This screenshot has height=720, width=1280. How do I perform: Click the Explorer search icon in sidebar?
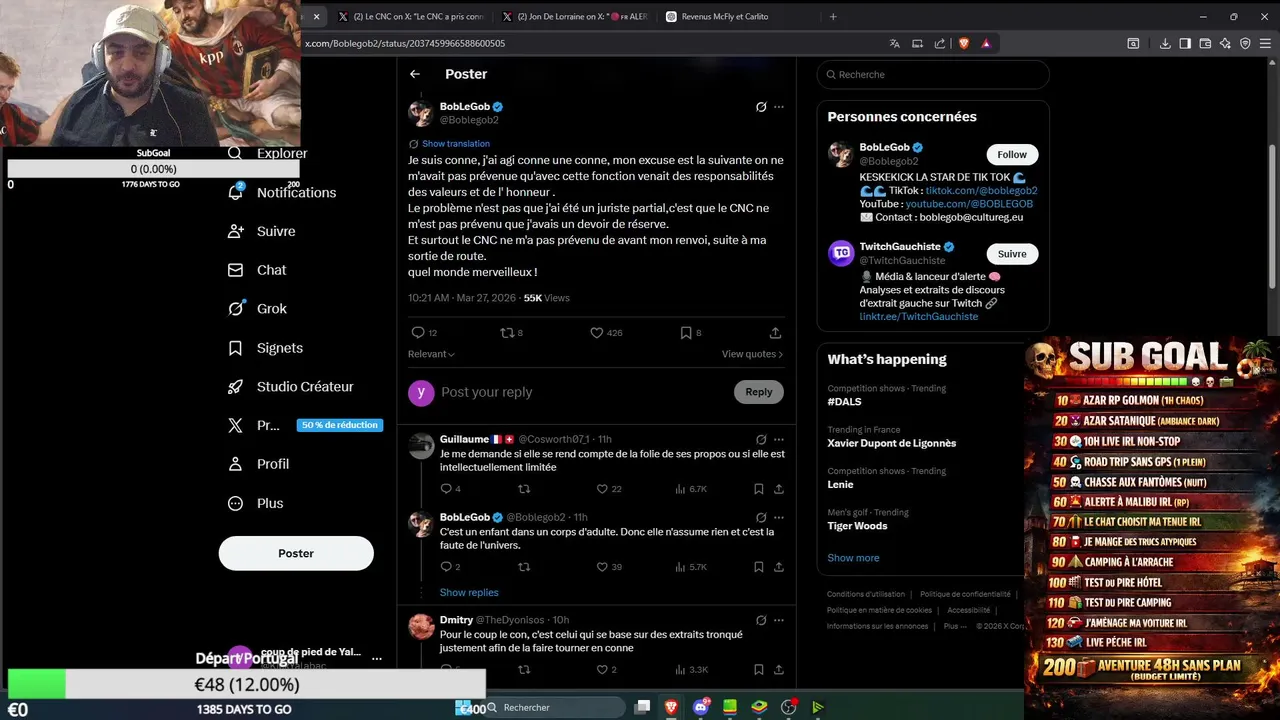235,153
